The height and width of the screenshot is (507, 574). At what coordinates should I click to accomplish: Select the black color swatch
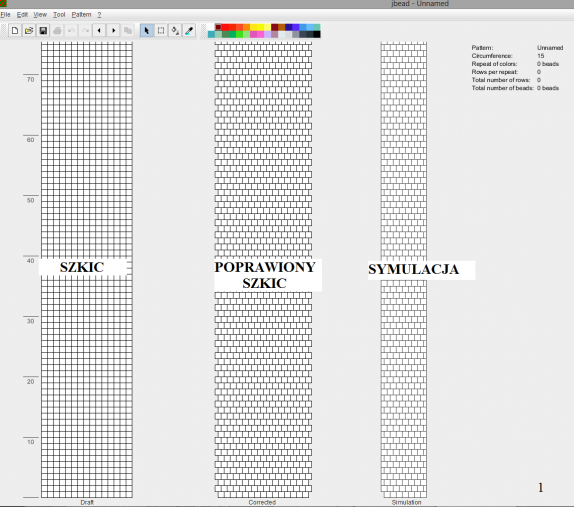point(317,34)
